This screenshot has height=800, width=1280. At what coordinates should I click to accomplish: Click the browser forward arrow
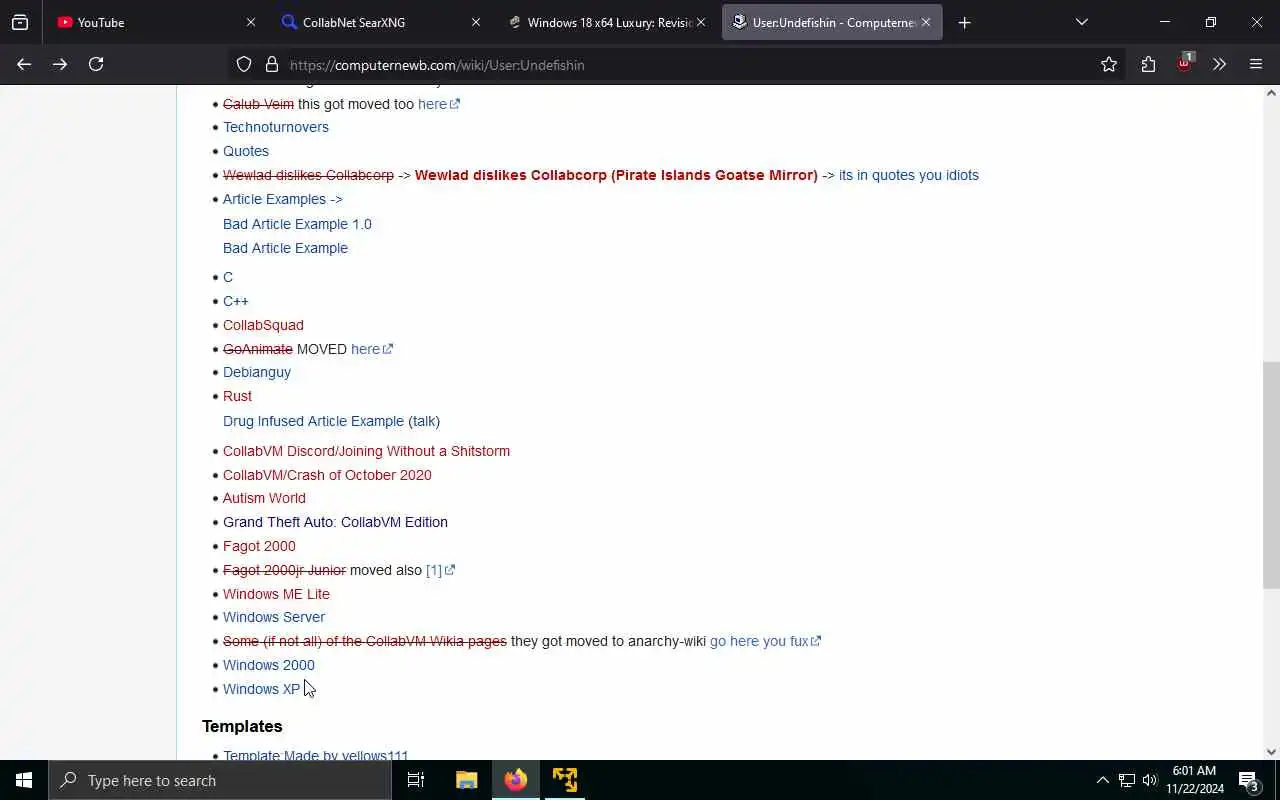60,64
